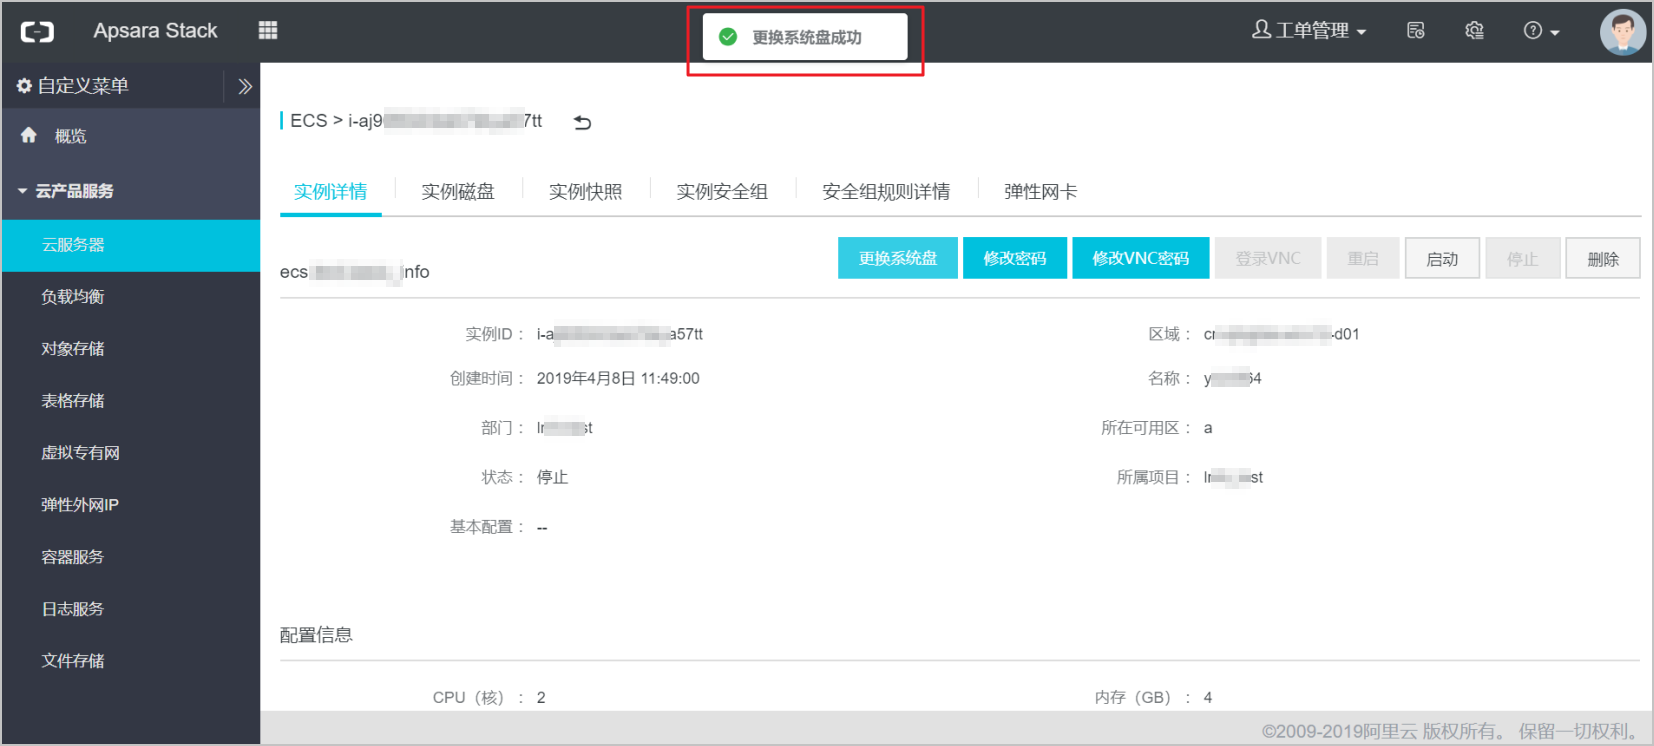Click the 修改VNC密码 button
1654x746 pixels.
tap(1141, 258)
